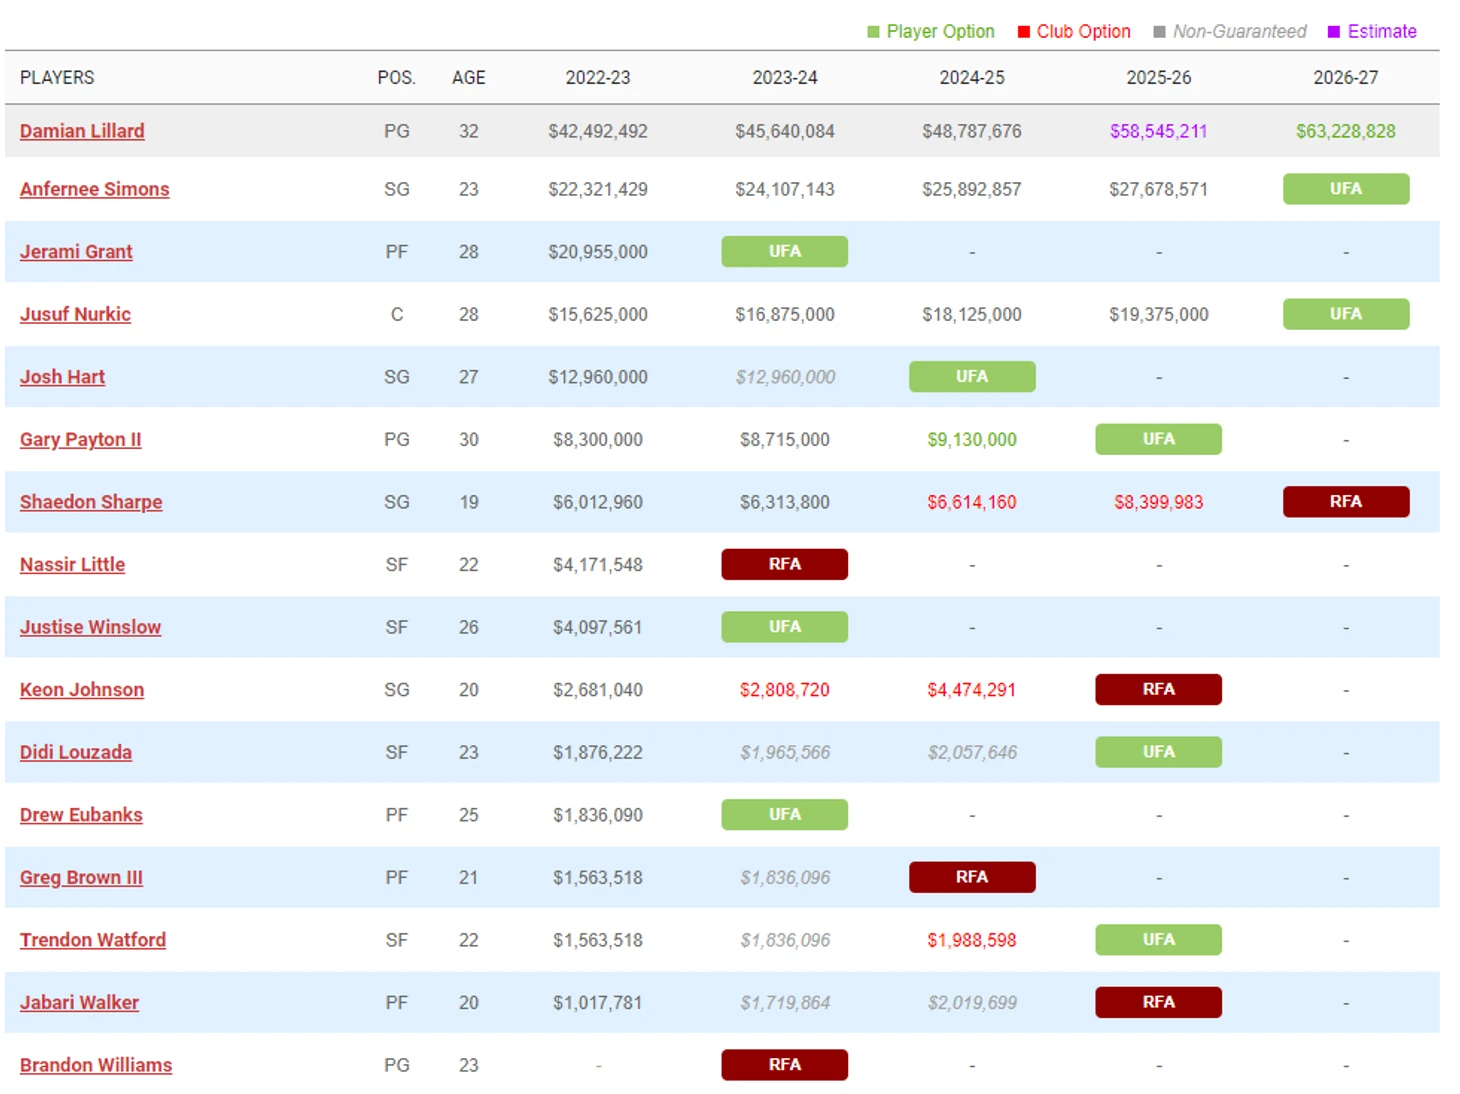Click Anfernee Simons' 2026-27 UFA badge
Image resolution: width=1460 pixels, height=1094 pixels.
point(1346,189)
